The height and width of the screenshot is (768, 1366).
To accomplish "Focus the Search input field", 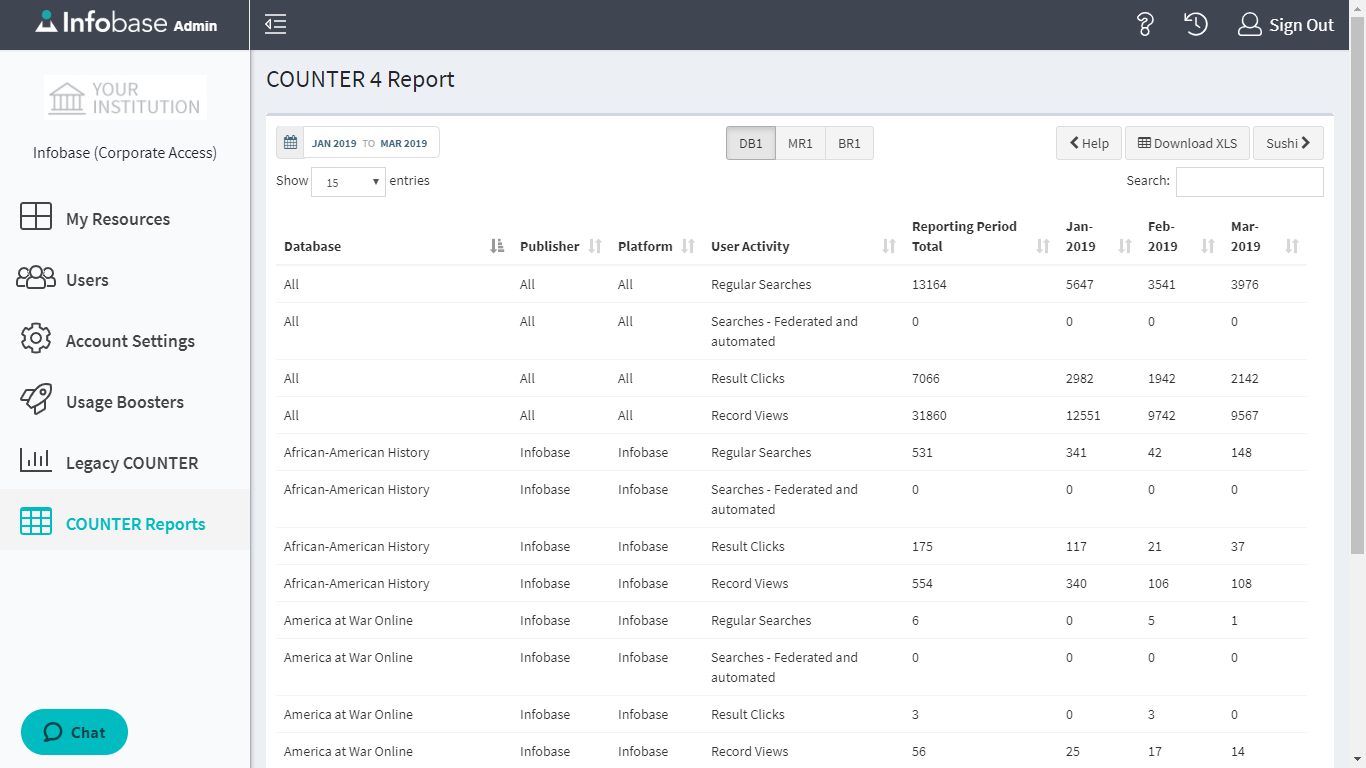I will [1249, 181].
